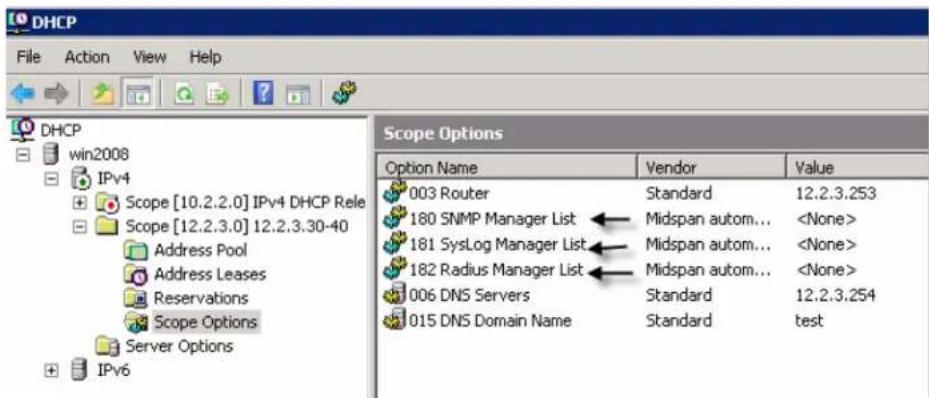The width and height of the screenshot is (929, 398).
Task: Sort by Vendor column header
Action: (x=712, y=168)
